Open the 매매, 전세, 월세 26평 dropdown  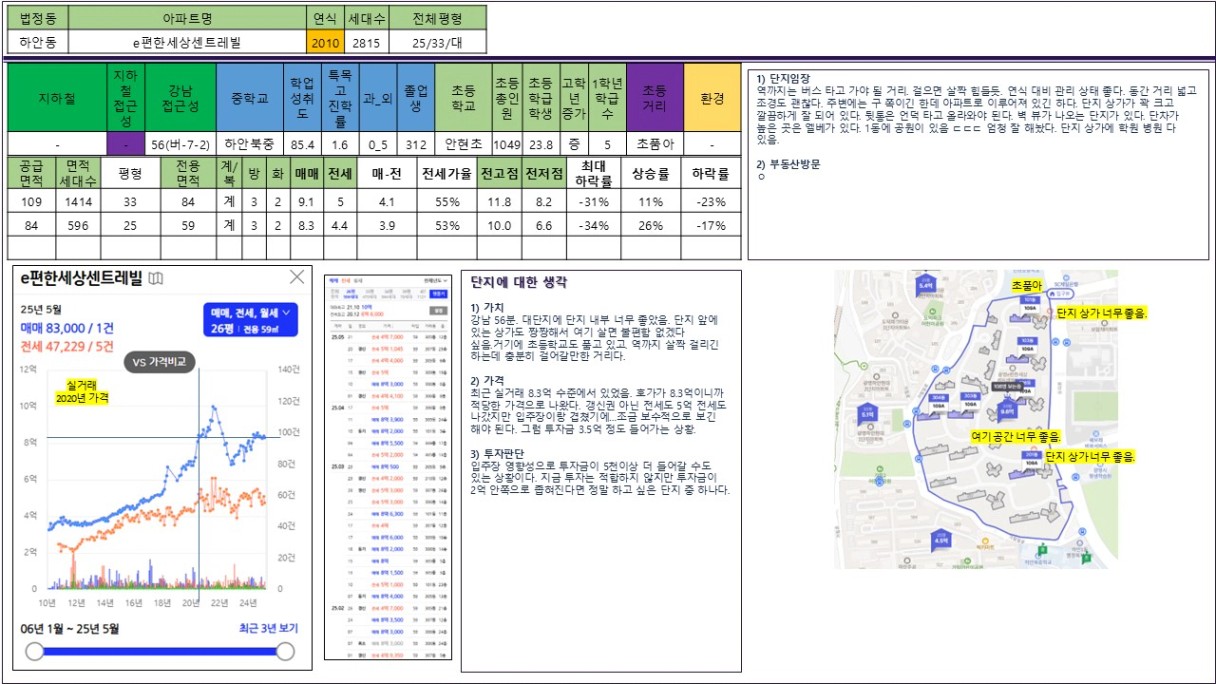[x=249, y=322]
